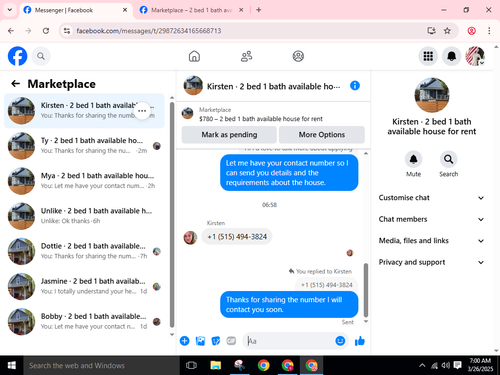Open the Notifications bell in header
The width and height of the screenshot is (500, 375).
[x=451, y=56]
